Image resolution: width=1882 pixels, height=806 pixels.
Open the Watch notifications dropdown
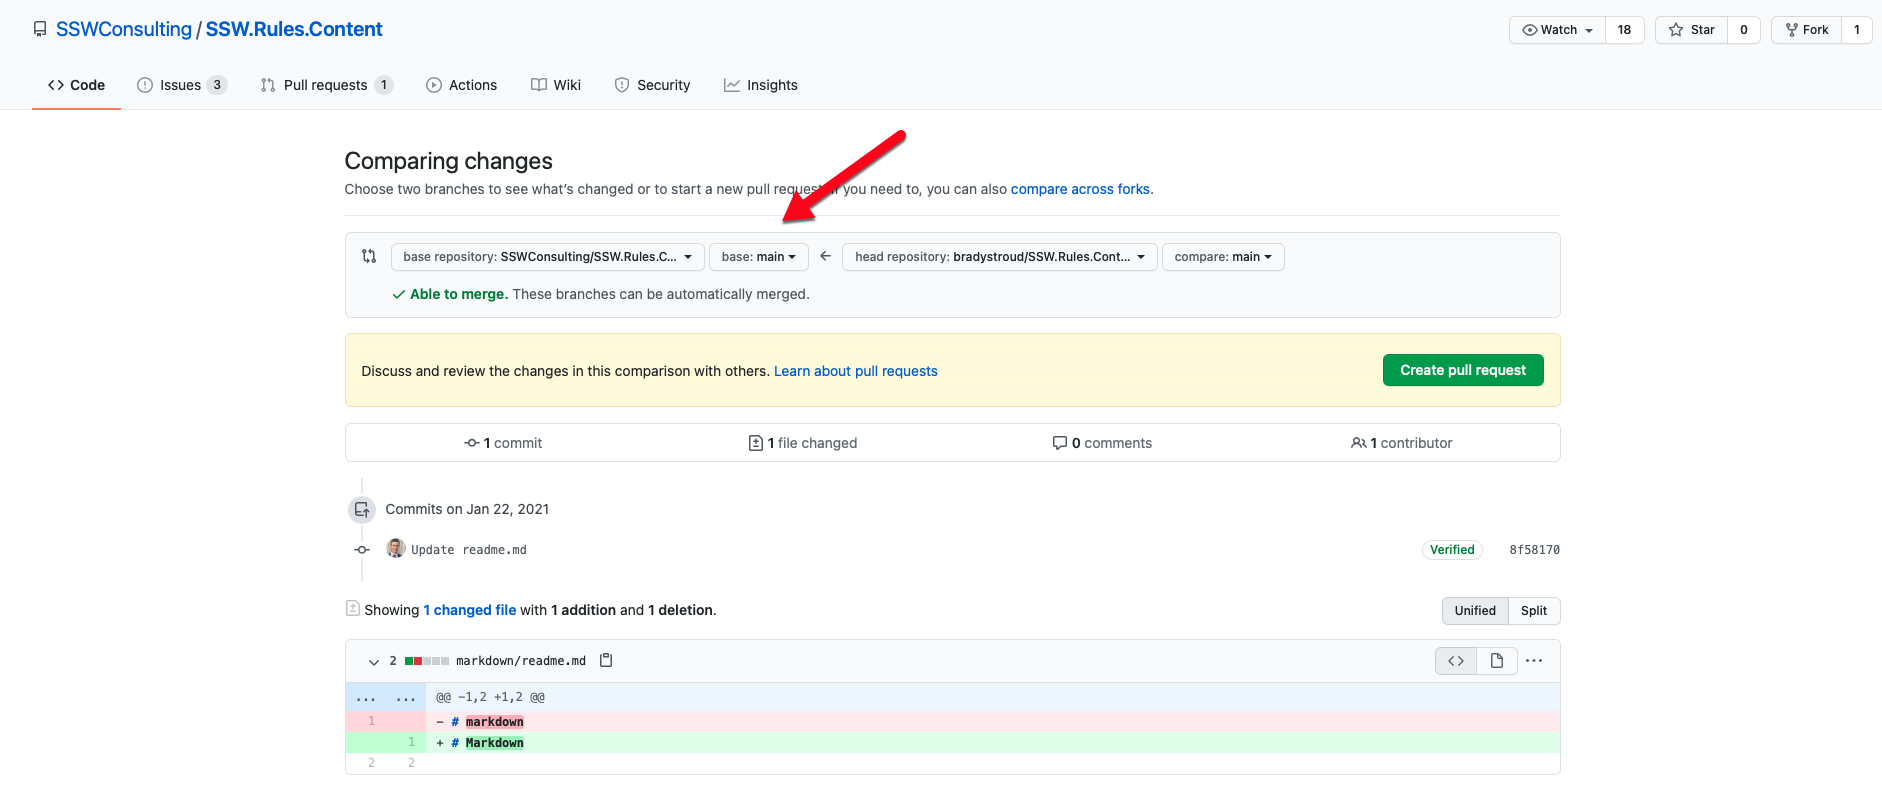(1557, 30)
